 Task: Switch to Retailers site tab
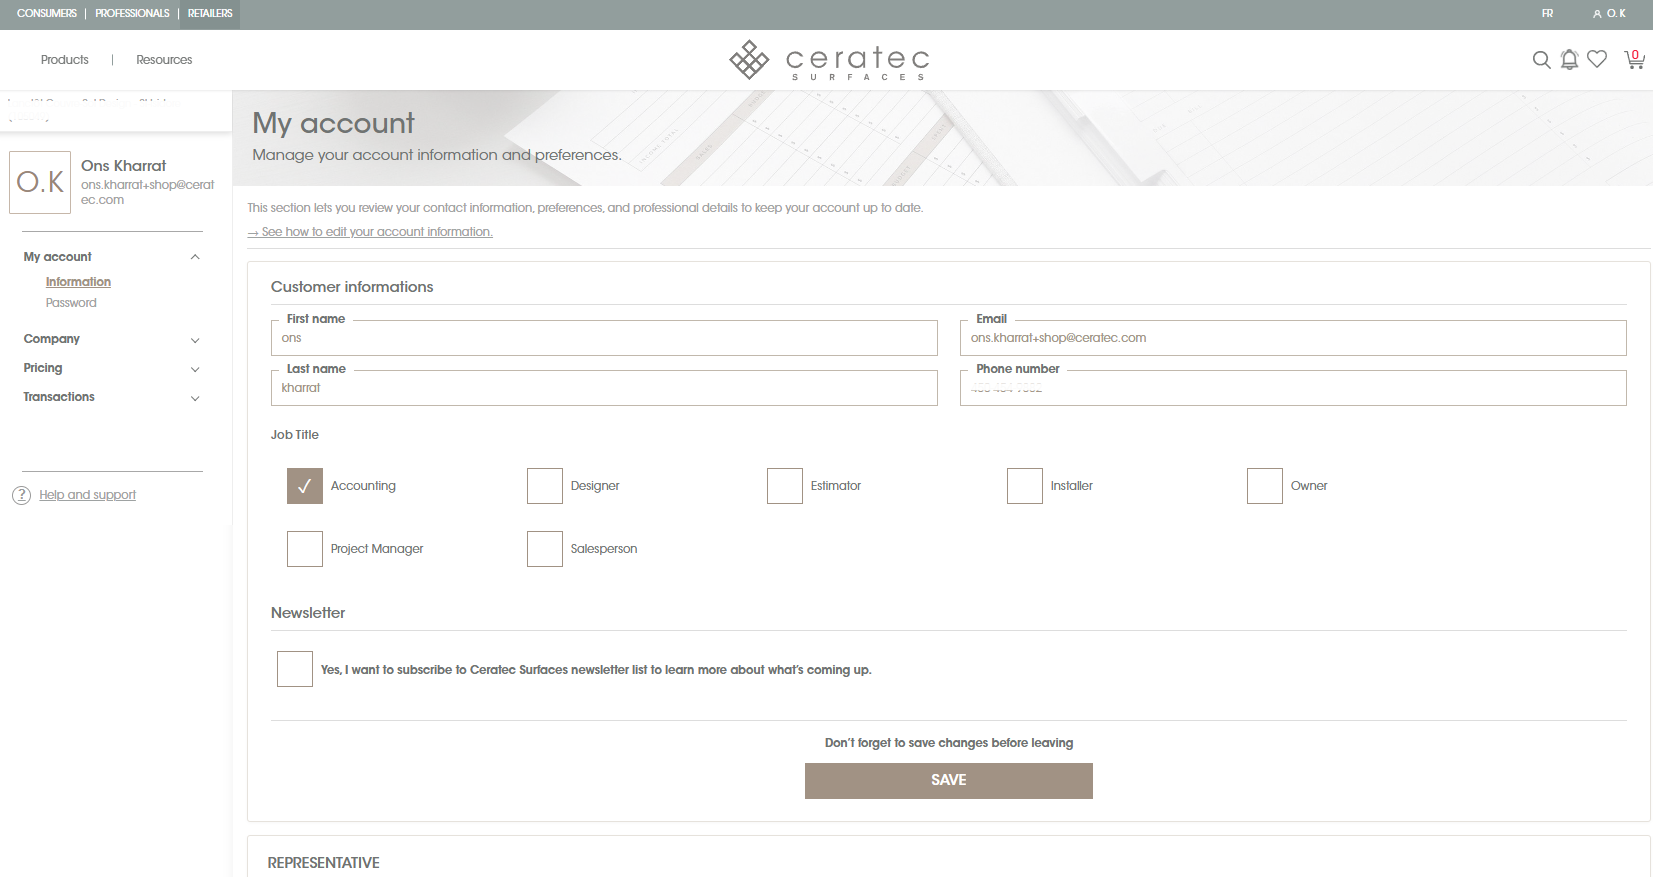pyautogui.click(x=210, y=14)
